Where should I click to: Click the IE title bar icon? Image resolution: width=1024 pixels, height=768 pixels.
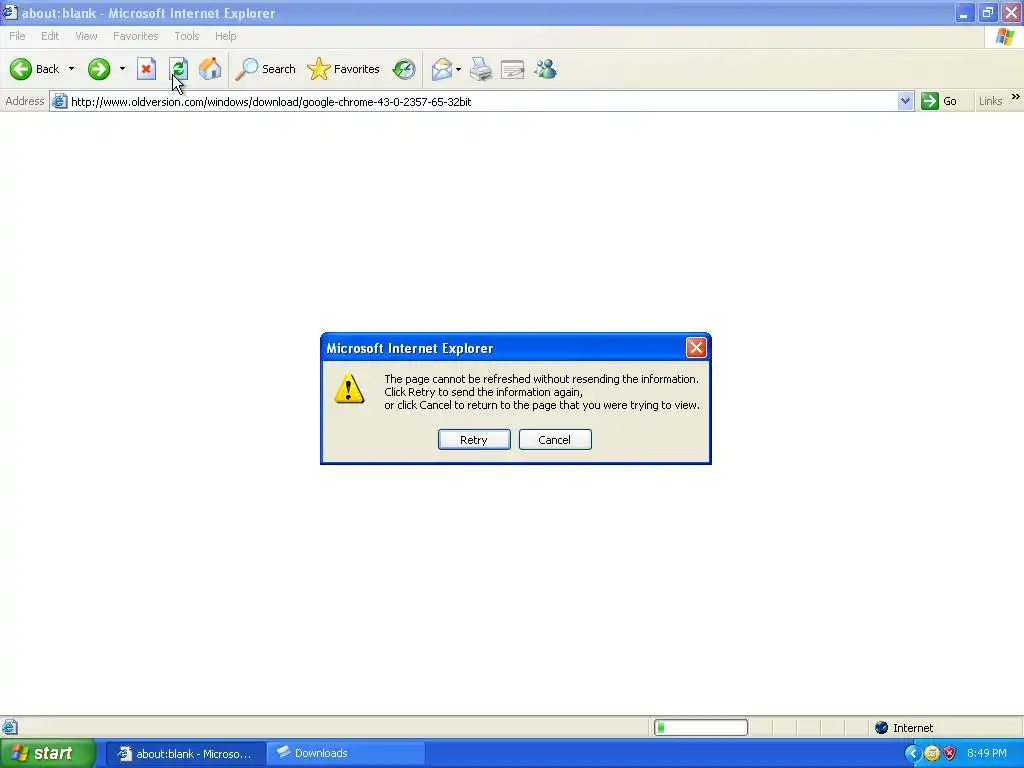[x=10, y=12]
